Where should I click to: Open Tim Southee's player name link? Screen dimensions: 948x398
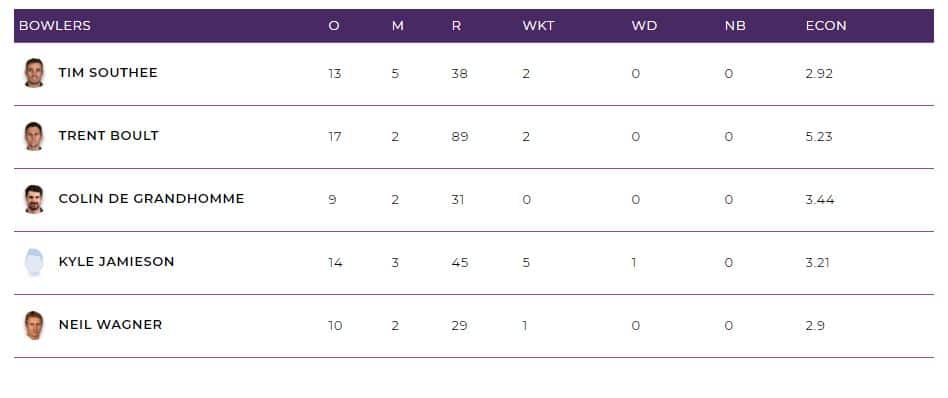108,73
